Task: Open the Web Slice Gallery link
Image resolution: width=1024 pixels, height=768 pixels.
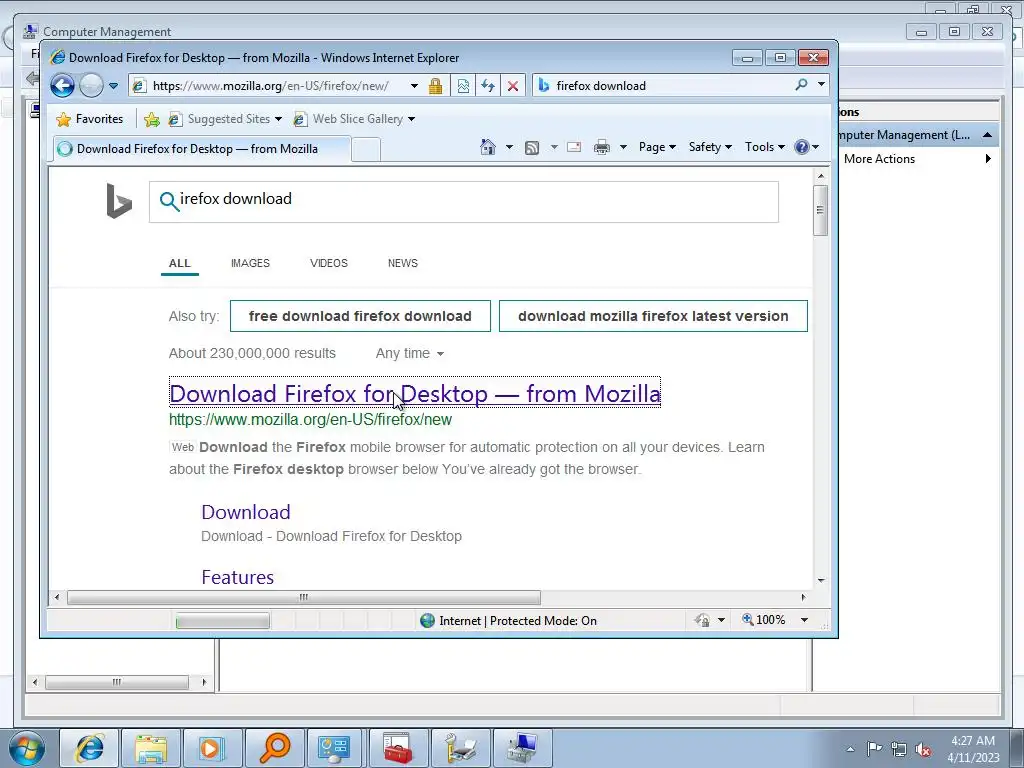Action: 355,119
